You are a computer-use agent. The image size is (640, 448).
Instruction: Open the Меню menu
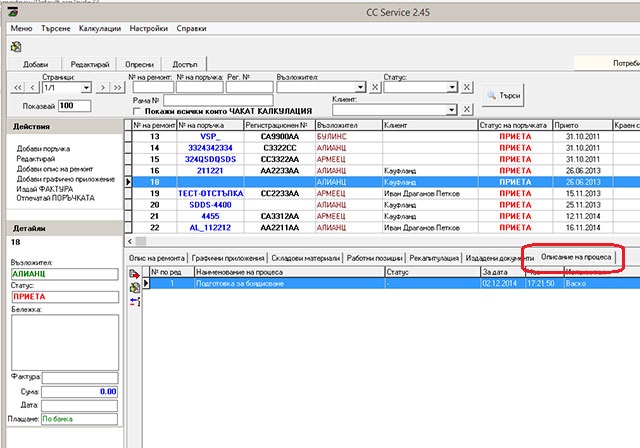pos(21,29)
